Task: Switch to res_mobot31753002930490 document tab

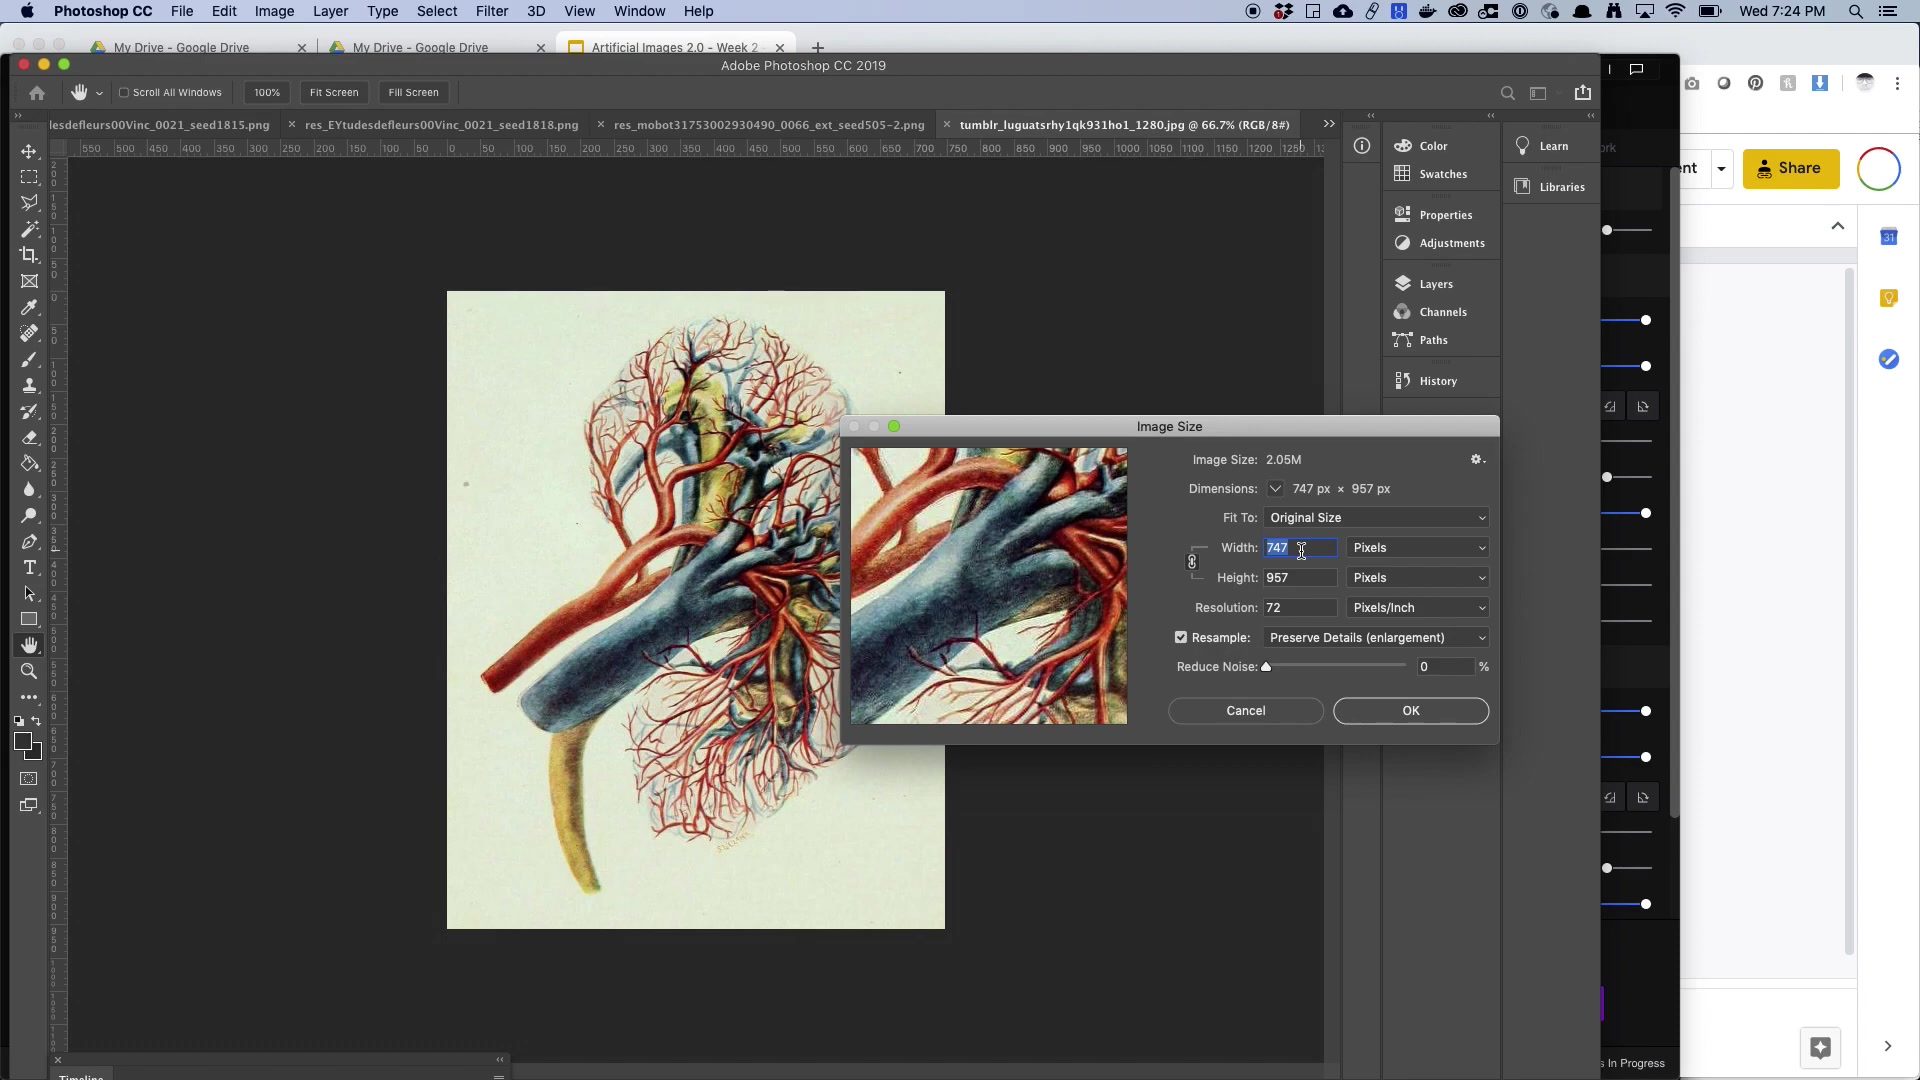Action: (x=768, y=124)
